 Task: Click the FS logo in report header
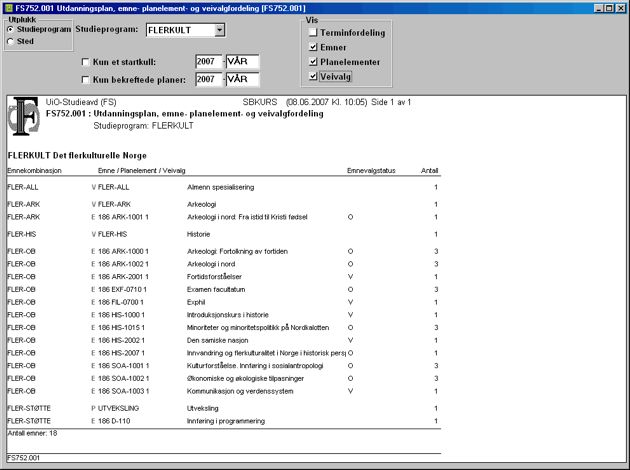(24, 116)
